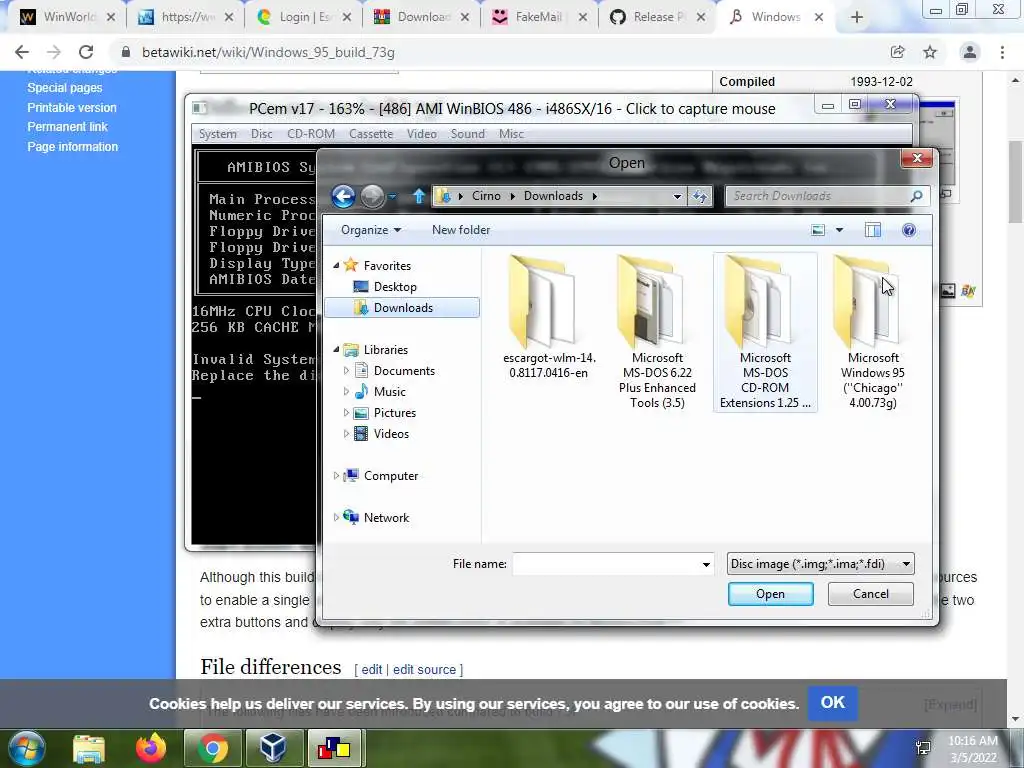The width and height of the screenshot is (1024, 768).
Task: Select the Microsoft MS-DOS 6.22 Plus Enhanced Tools folder
Action: 657,332
